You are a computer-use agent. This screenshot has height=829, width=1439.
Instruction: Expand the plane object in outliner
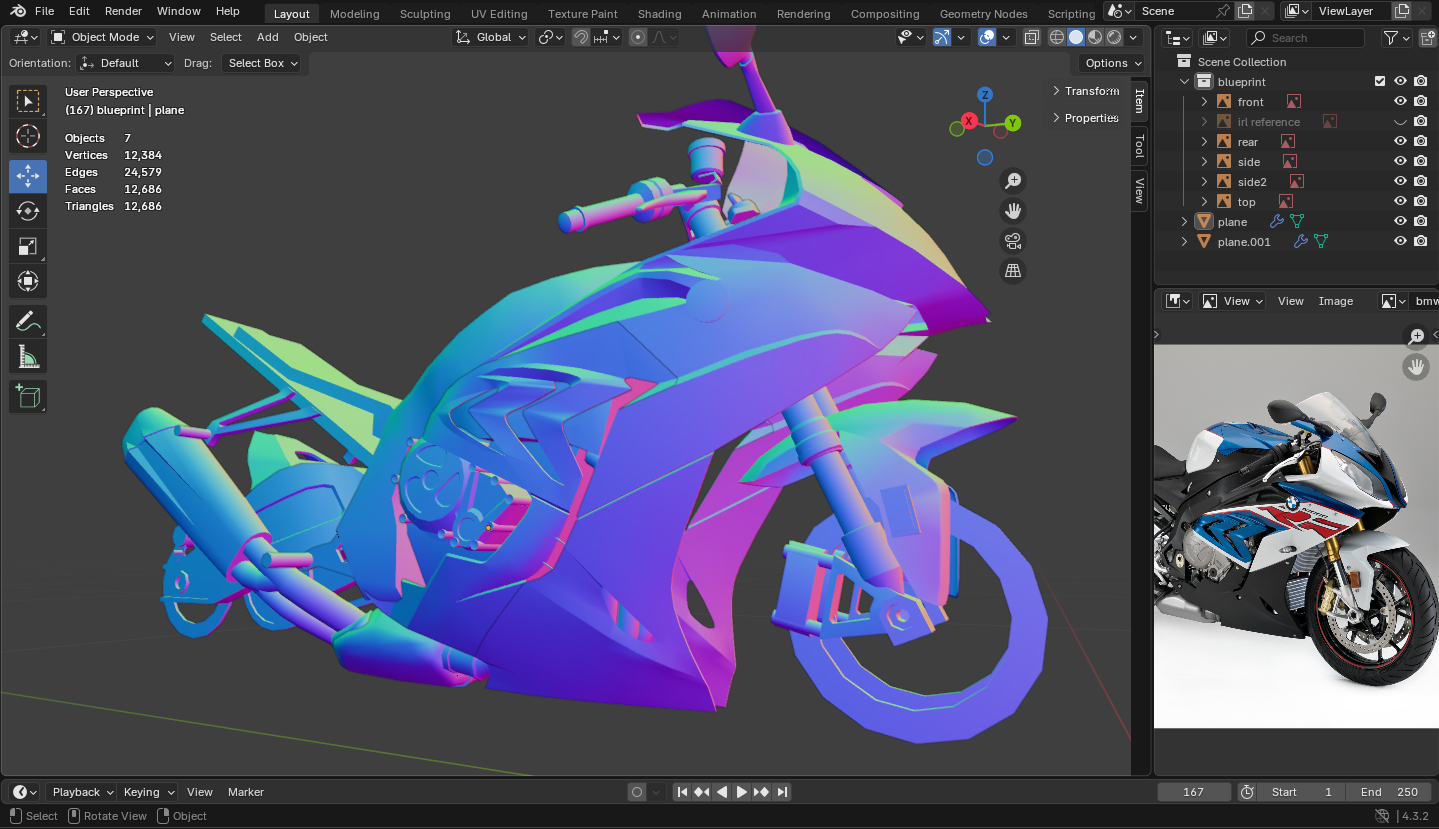1185,222
